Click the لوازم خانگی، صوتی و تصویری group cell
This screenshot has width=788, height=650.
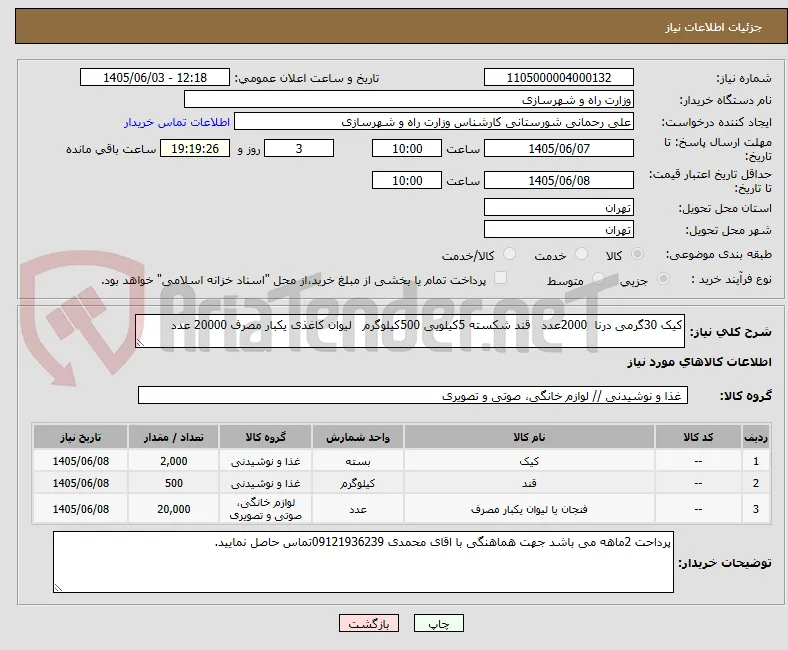pyautogui.click(x=265, y=509)
